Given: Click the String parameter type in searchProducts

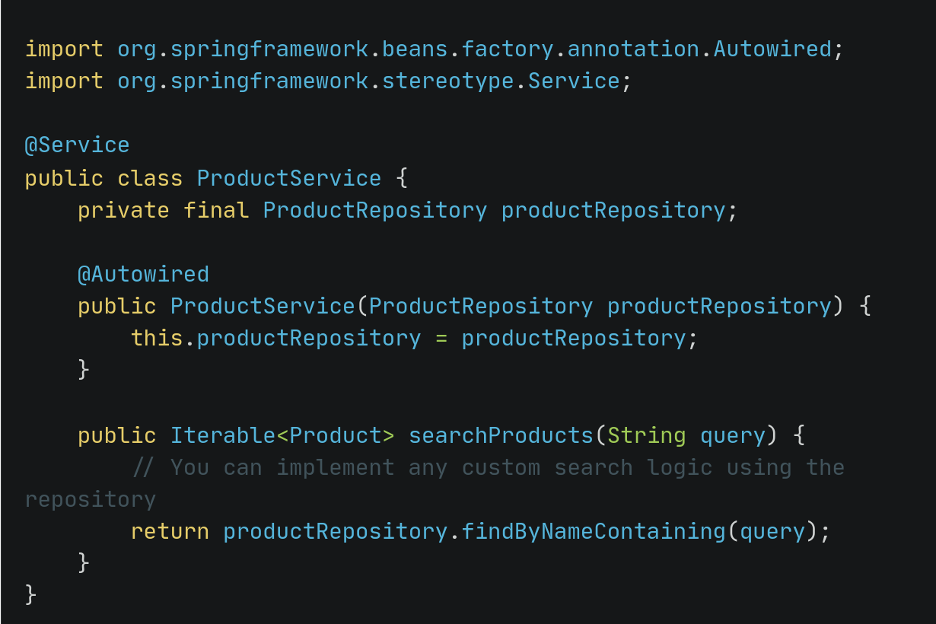Looking at the screenshot, I should (646, 436).
